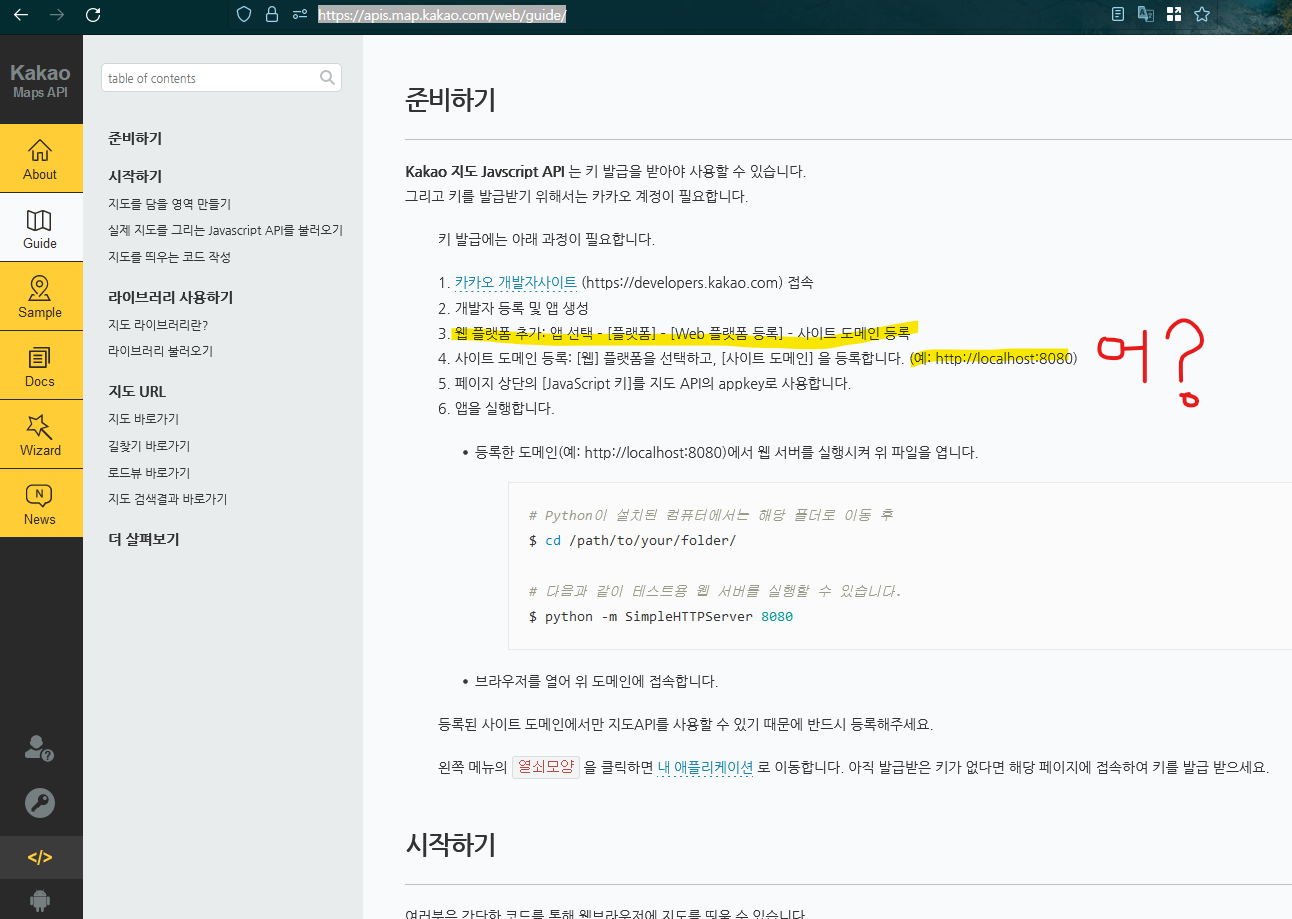Click the 'python -m SimpleHTTPServer 8080' code line

point(660,617)
